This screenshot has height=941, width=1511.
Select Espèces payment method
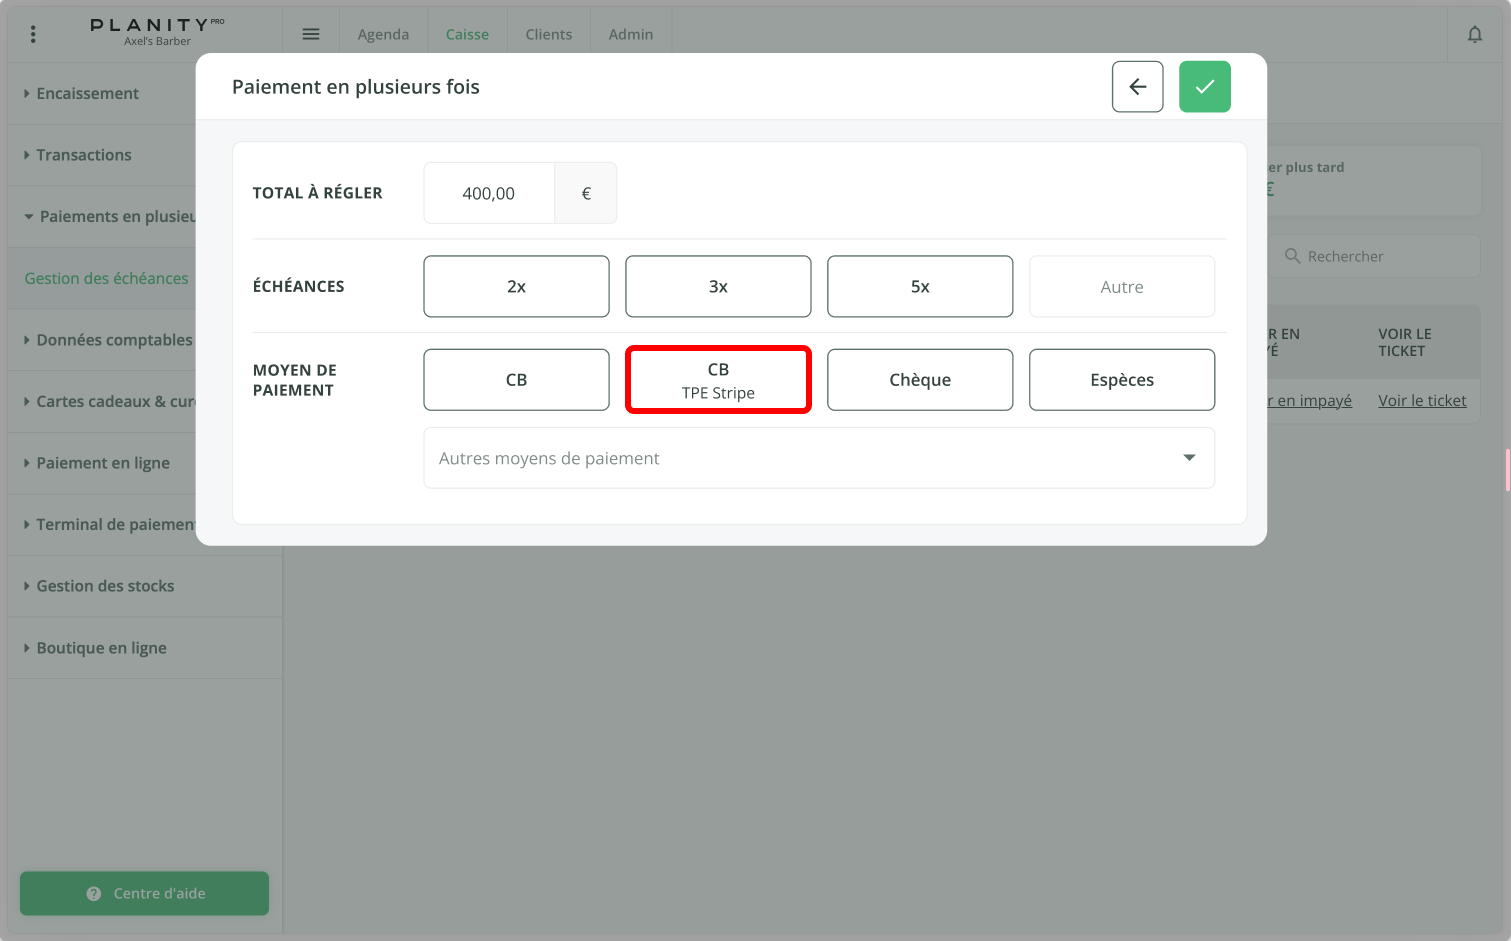click(1121, 380)
